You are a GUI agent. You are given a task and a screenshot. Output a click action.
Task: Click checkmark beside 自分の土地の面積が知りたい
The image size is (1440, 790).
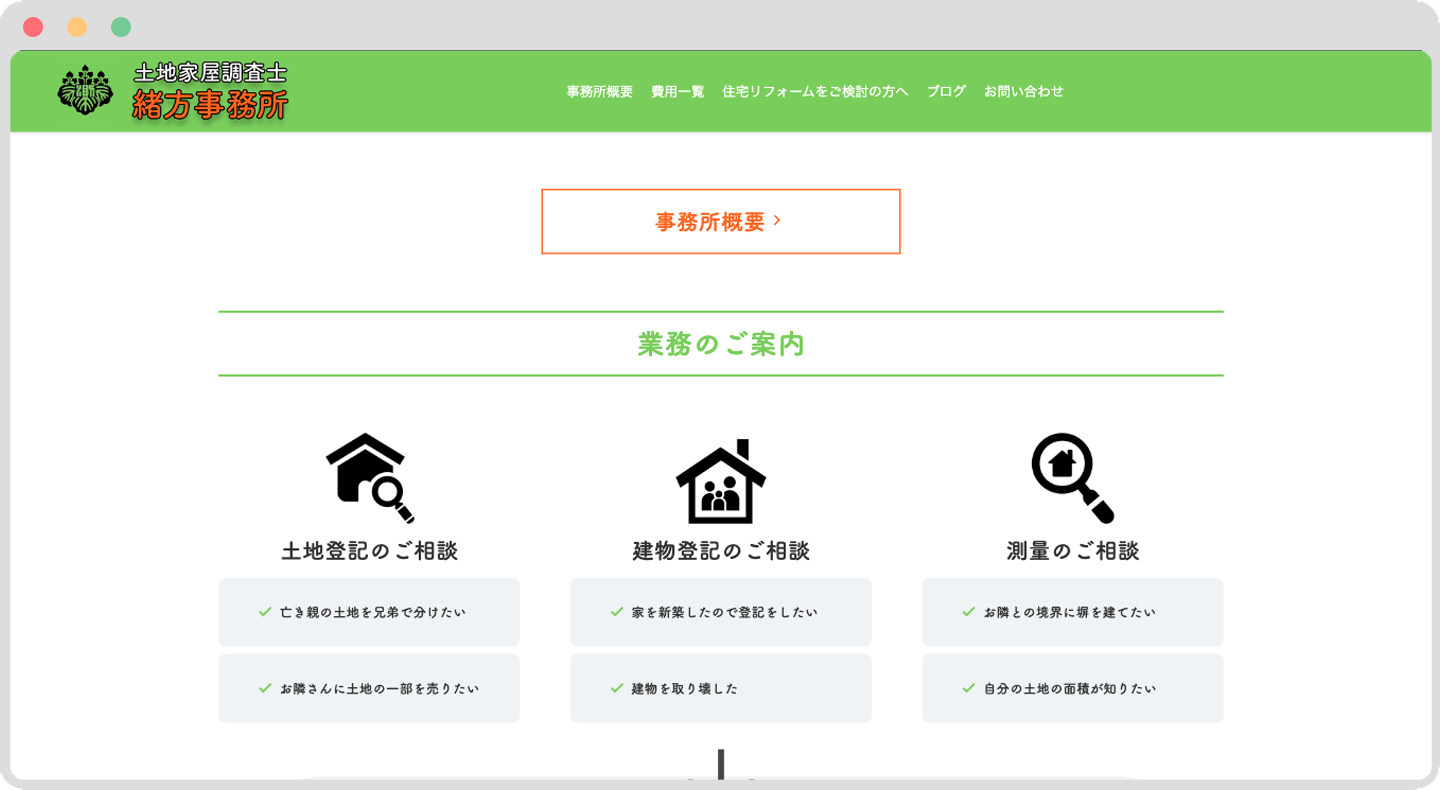click(968, 688)
